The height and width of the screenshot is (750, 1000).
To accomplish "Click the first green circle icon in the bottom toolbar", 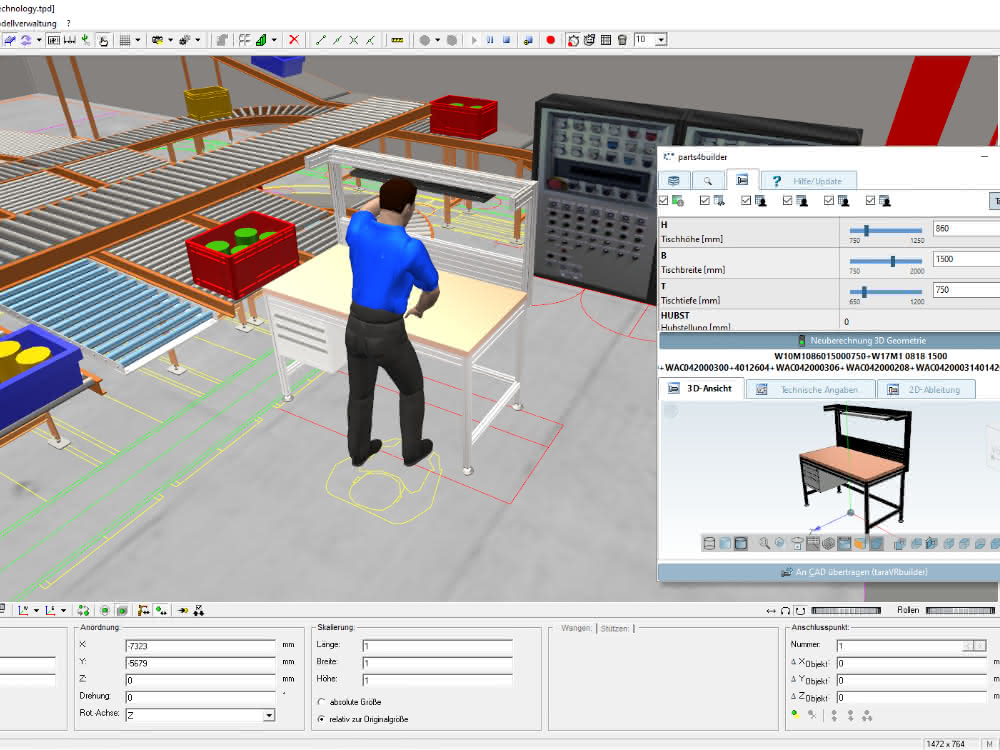I will pos(105,610).
